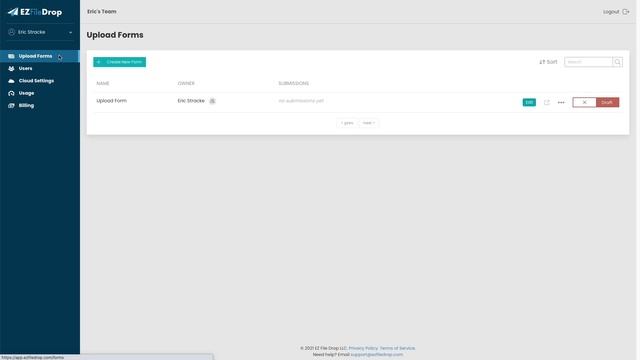Click the no submissions yet text
Image resolution: width=640 pixels, height=360 pixels.
tap(301, 101)
